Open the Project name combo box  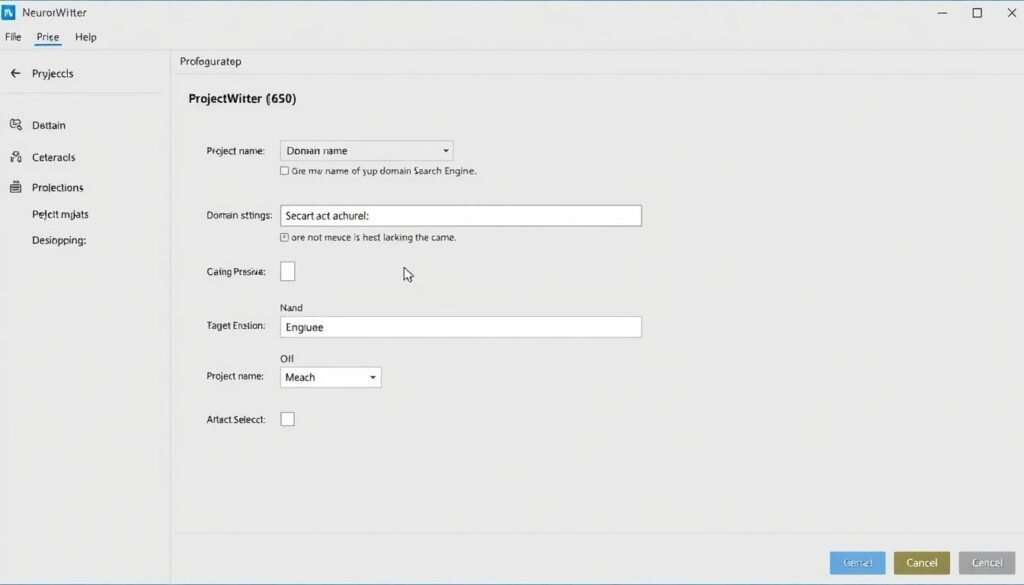click(366, 150)
